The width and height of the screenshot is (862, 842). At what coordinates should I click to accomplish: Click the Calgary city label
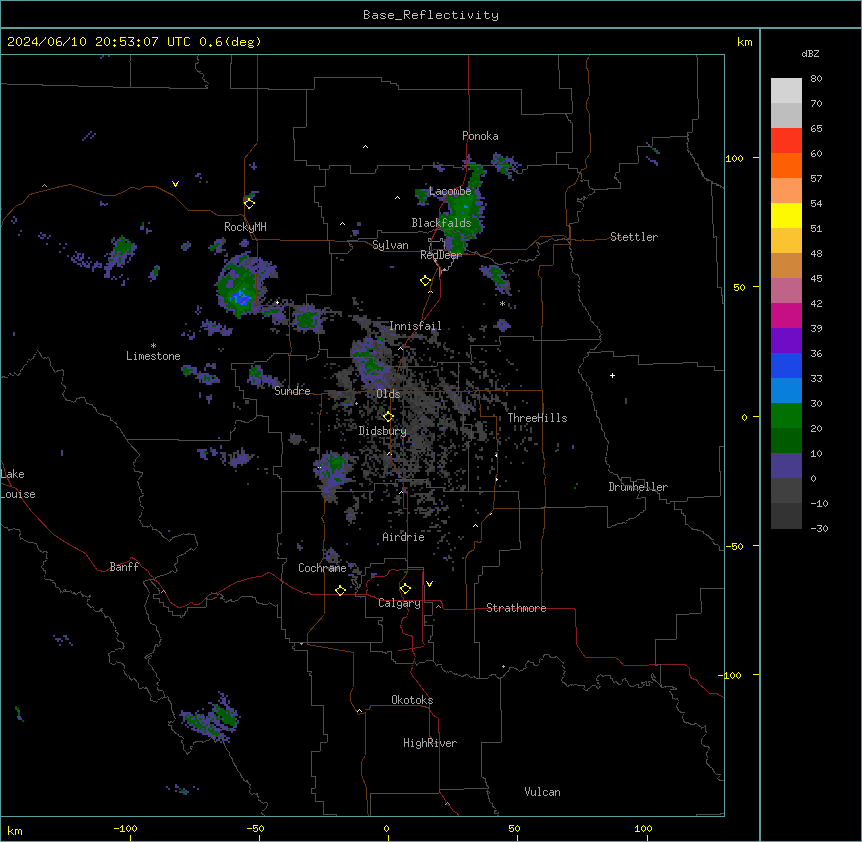tap(399, 603)
